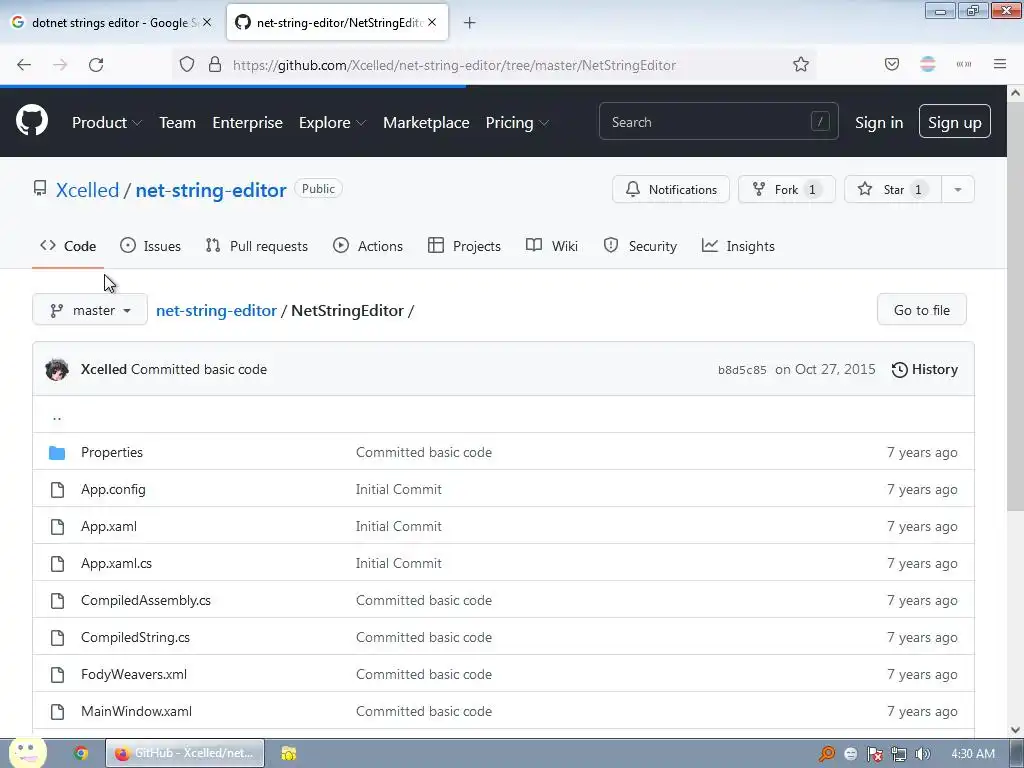Open the Projects tab

tap(464, 246)
